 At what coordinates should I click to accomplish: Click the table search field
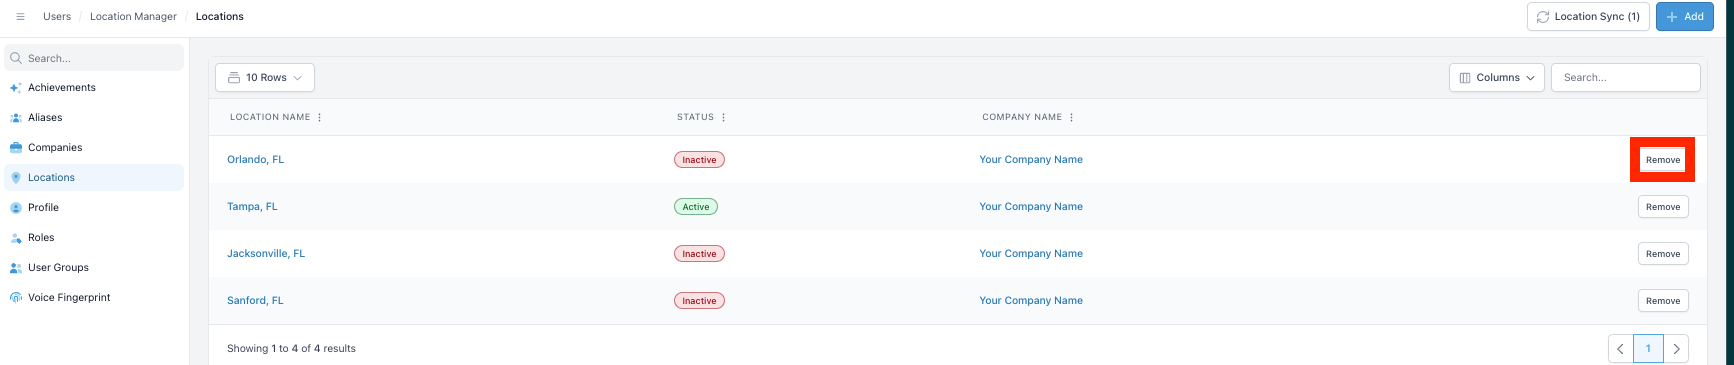(1626, 78)
